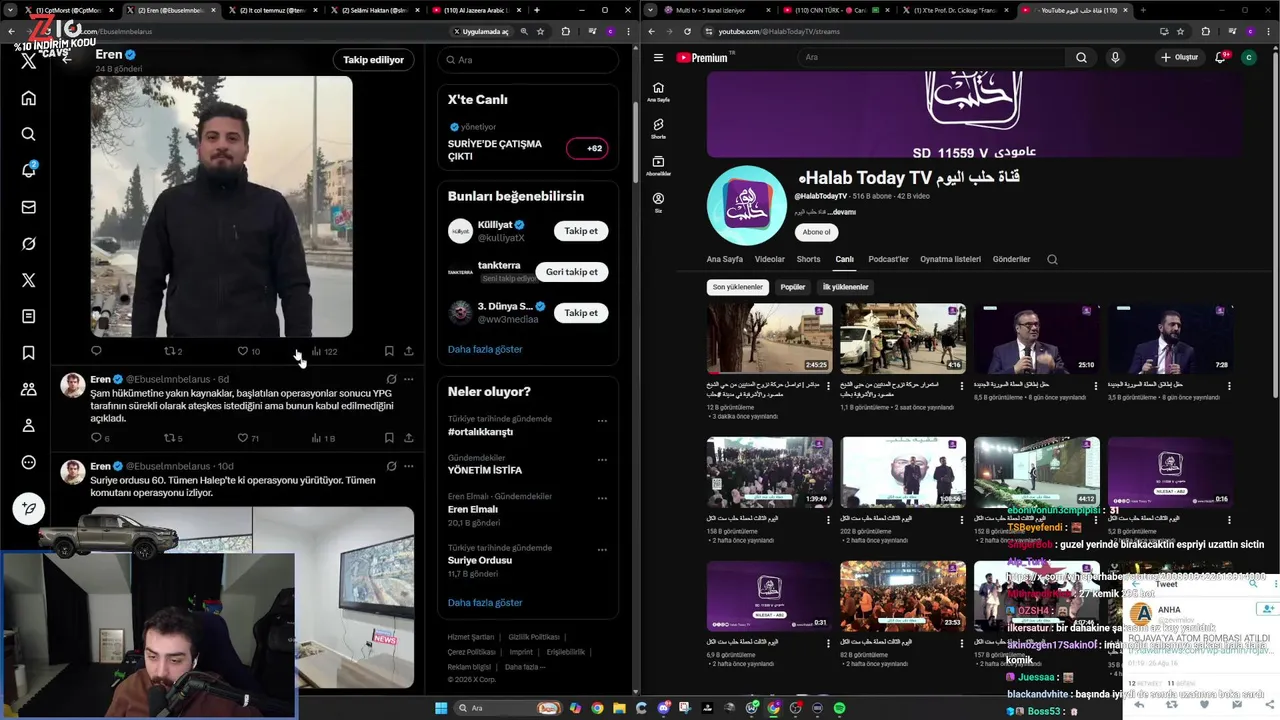The width and height of the screenshot is (1280, 720).
Task: Click the YouTube search magnifier button
Action: coord(1081,57)
